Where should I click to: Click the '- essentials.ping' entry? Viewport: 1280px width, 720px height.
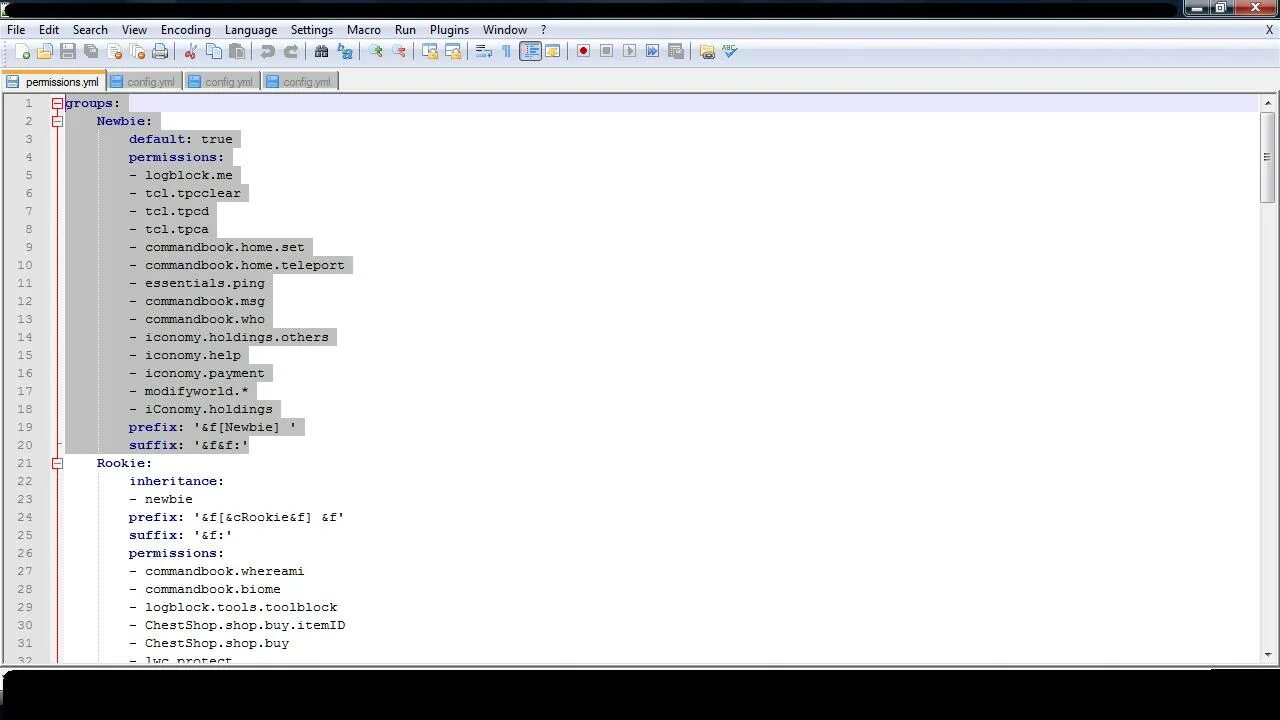197,283
